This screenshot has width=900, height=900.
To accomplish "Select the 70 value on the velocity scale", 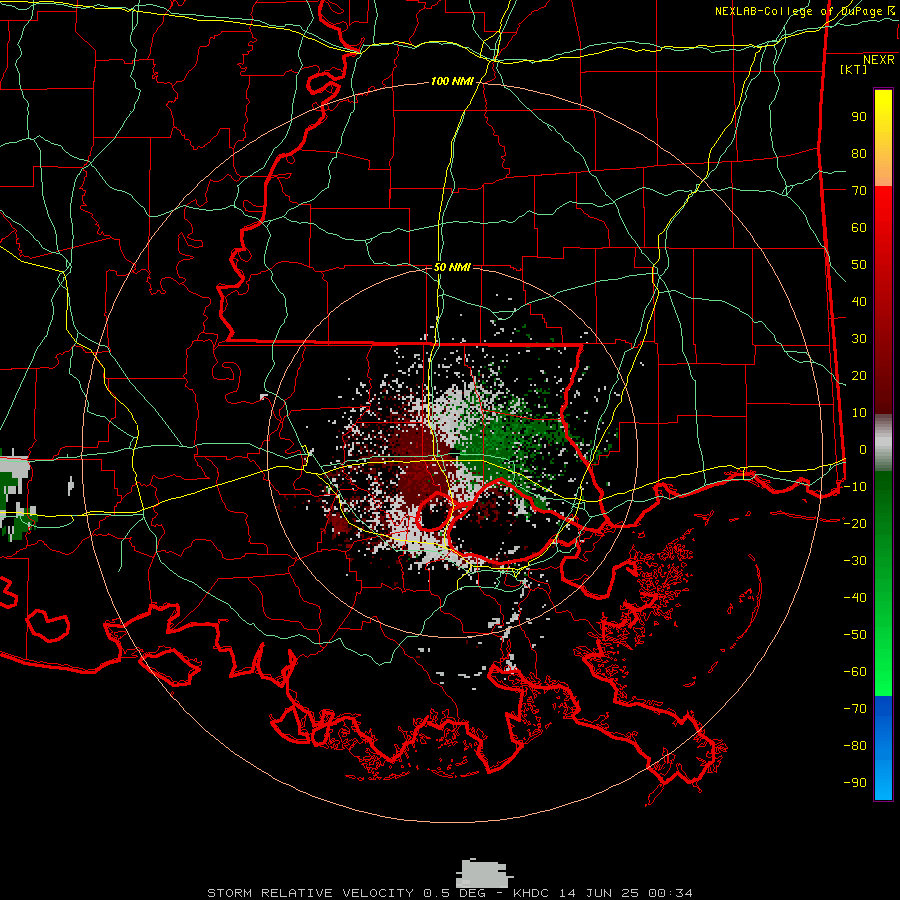I will [x=859, y=191].
